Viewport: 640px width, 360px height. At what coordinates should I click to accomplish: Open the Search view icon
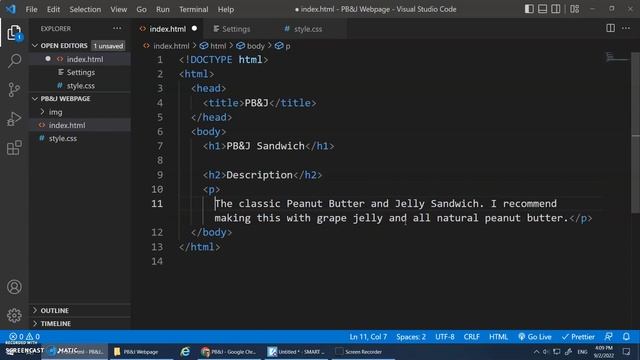point(14,61)
